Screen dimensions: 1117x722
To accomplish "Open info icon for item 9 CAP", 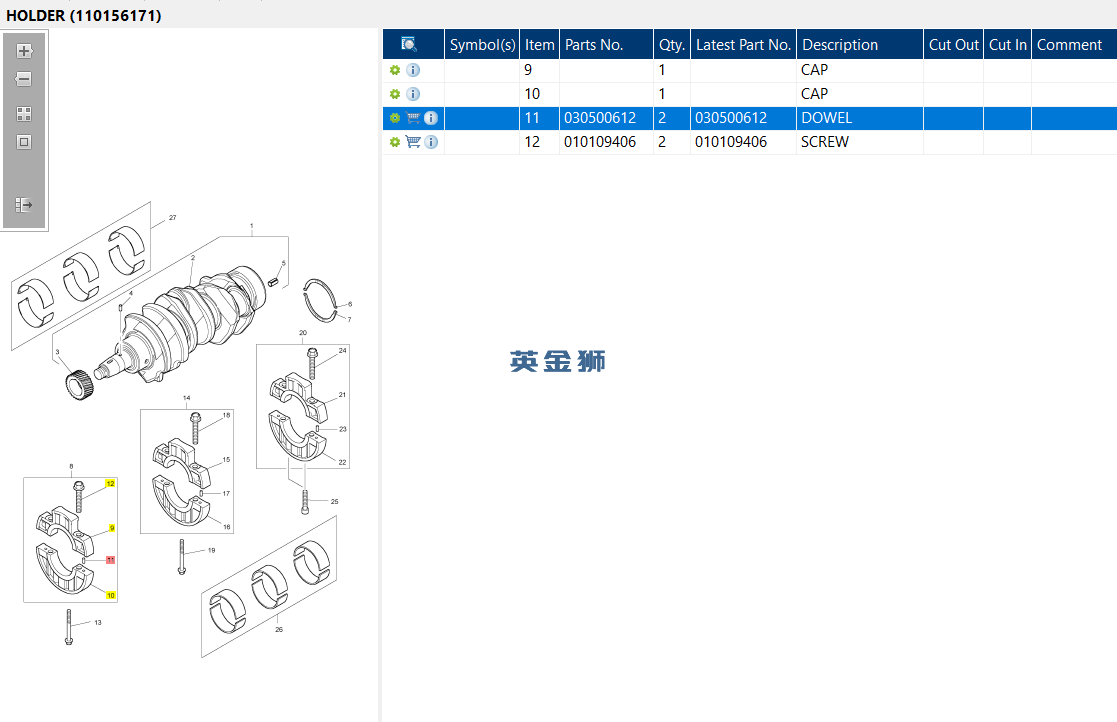I will tap(413, 70).
